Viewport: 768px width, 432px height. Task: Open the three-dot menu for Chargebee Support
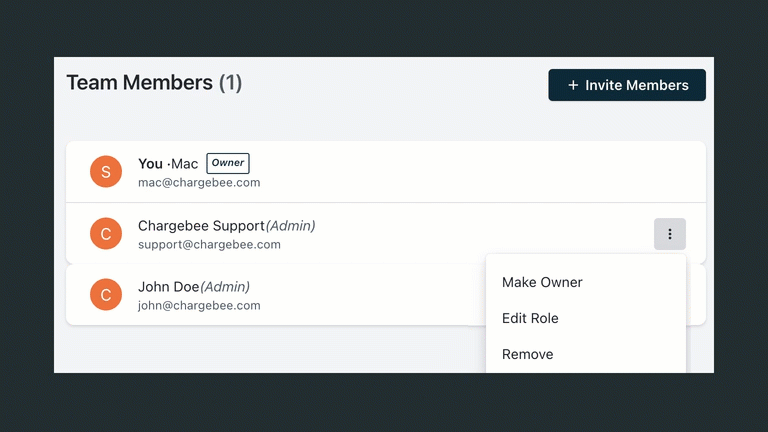[670, 234]
